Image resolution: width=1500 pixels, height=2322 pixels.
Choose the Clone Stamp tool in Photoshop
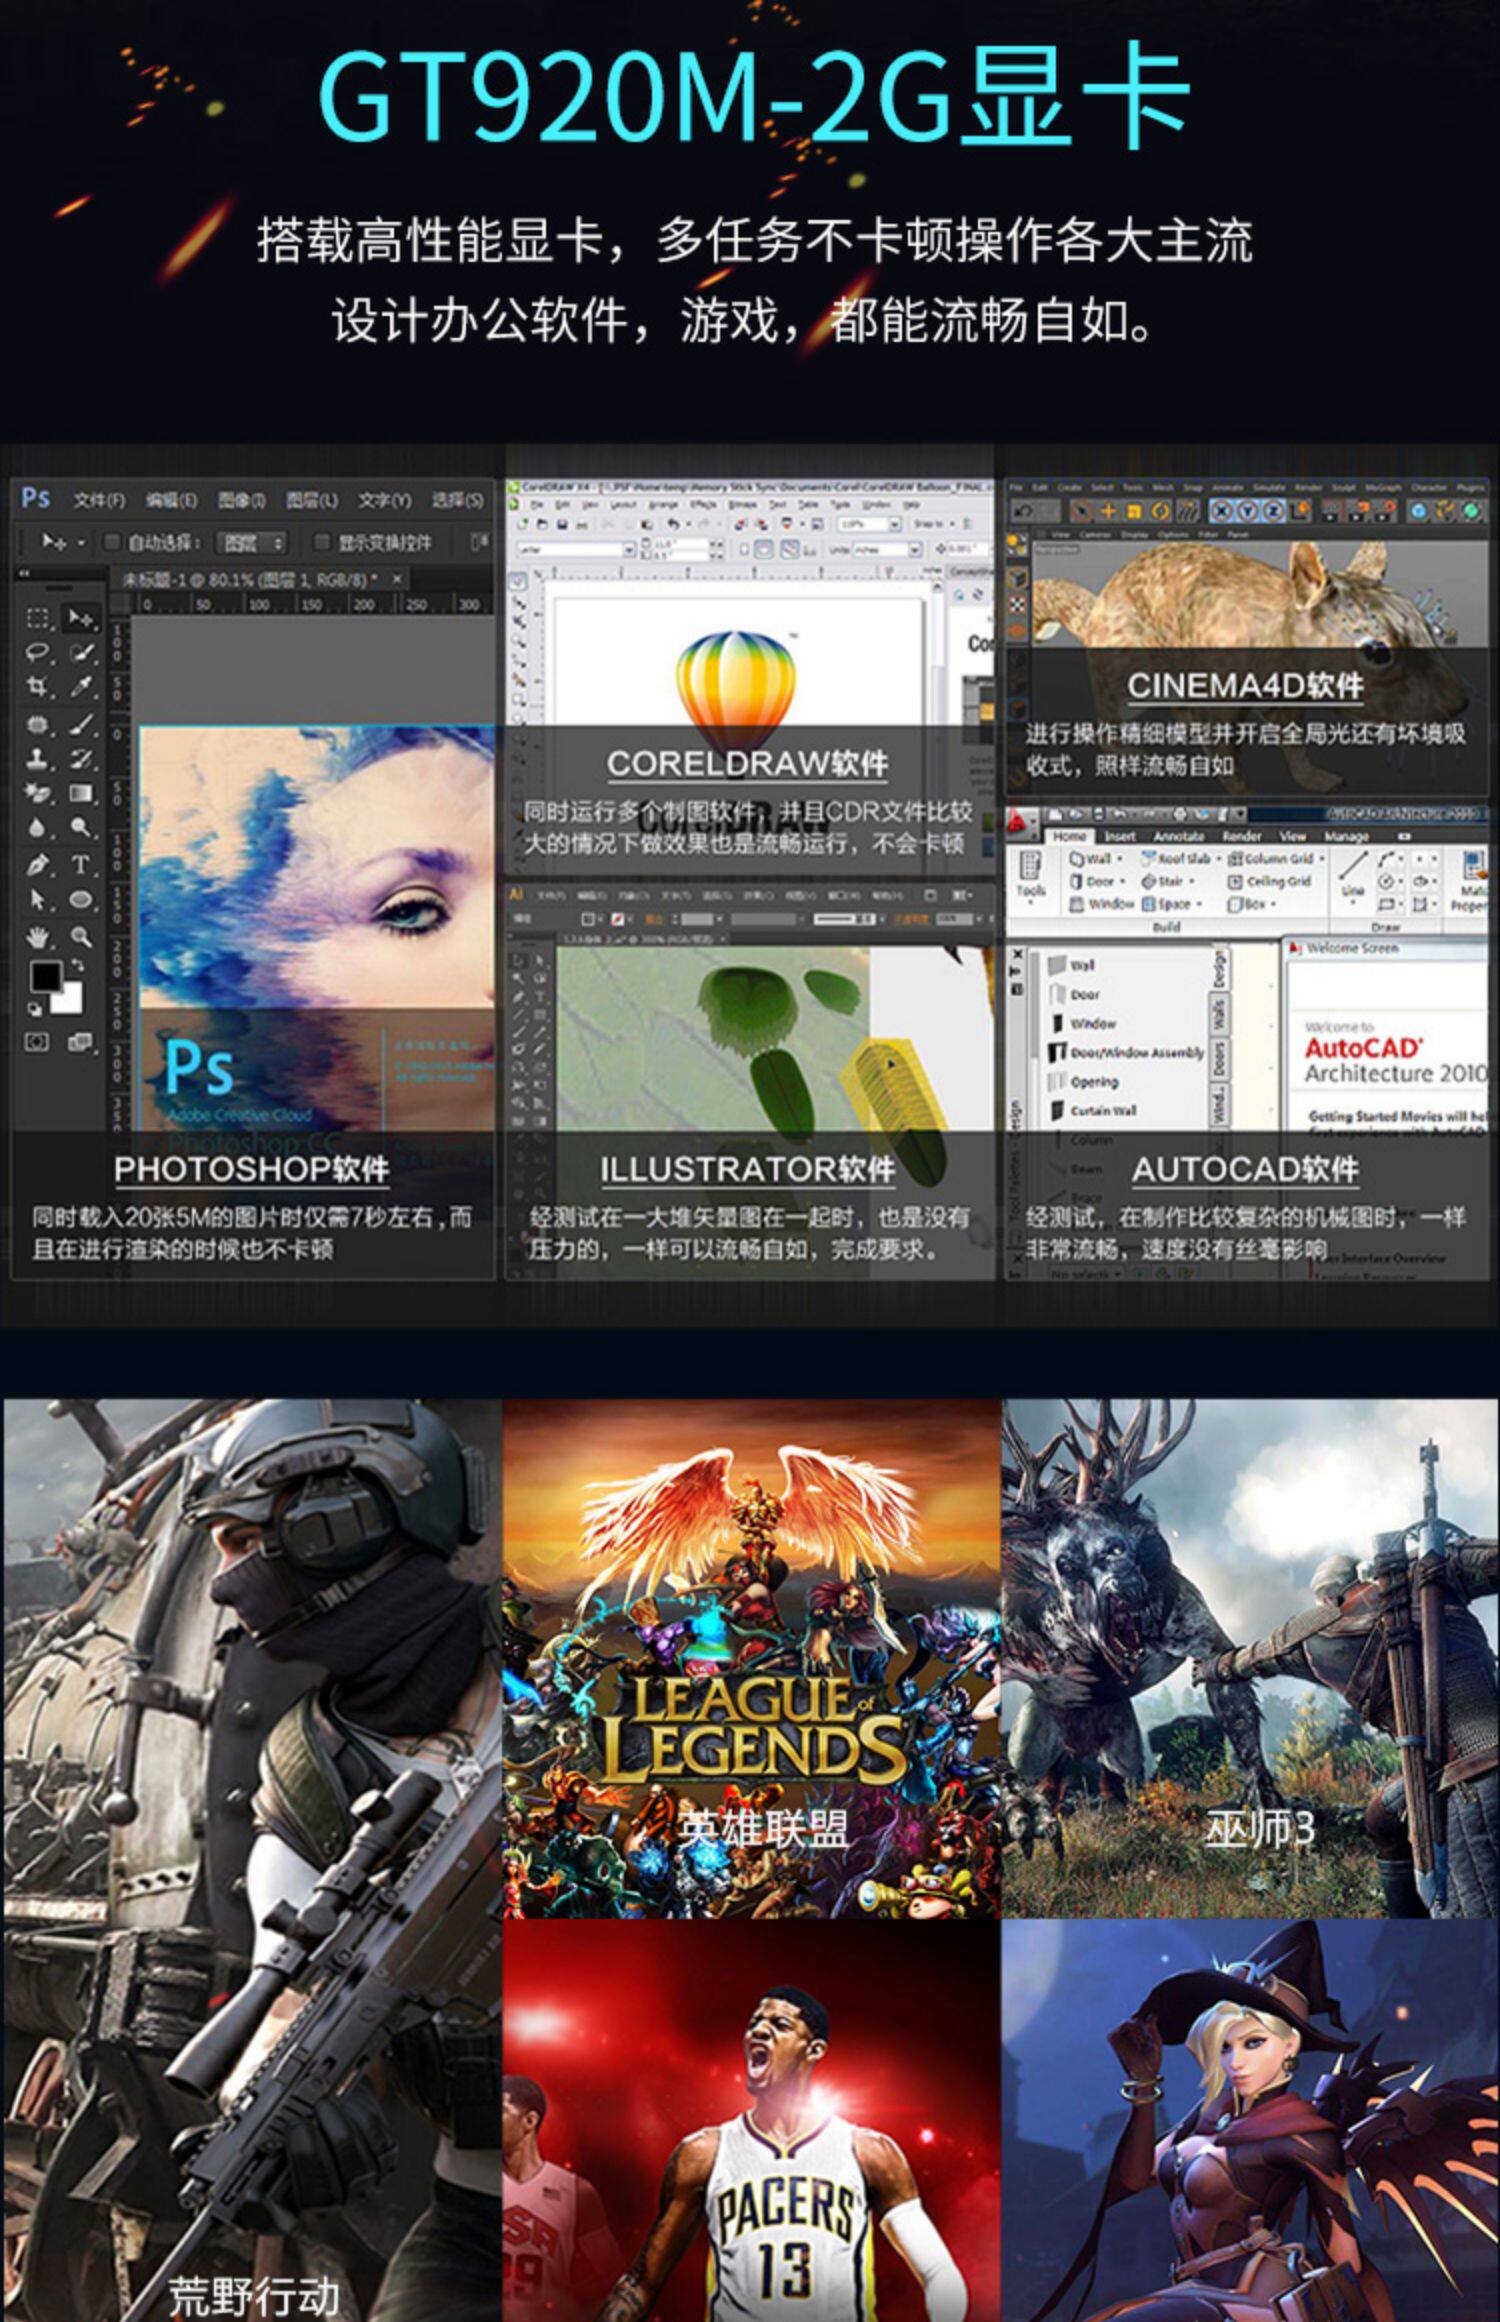(x=38, y=758)
